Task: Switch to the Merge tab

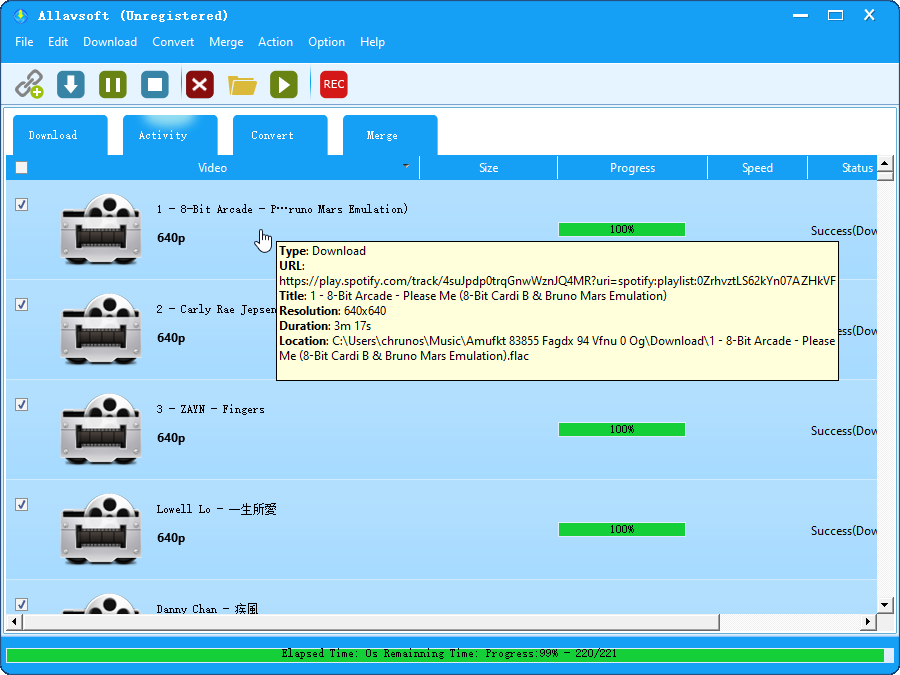Action: click(382, 136)
